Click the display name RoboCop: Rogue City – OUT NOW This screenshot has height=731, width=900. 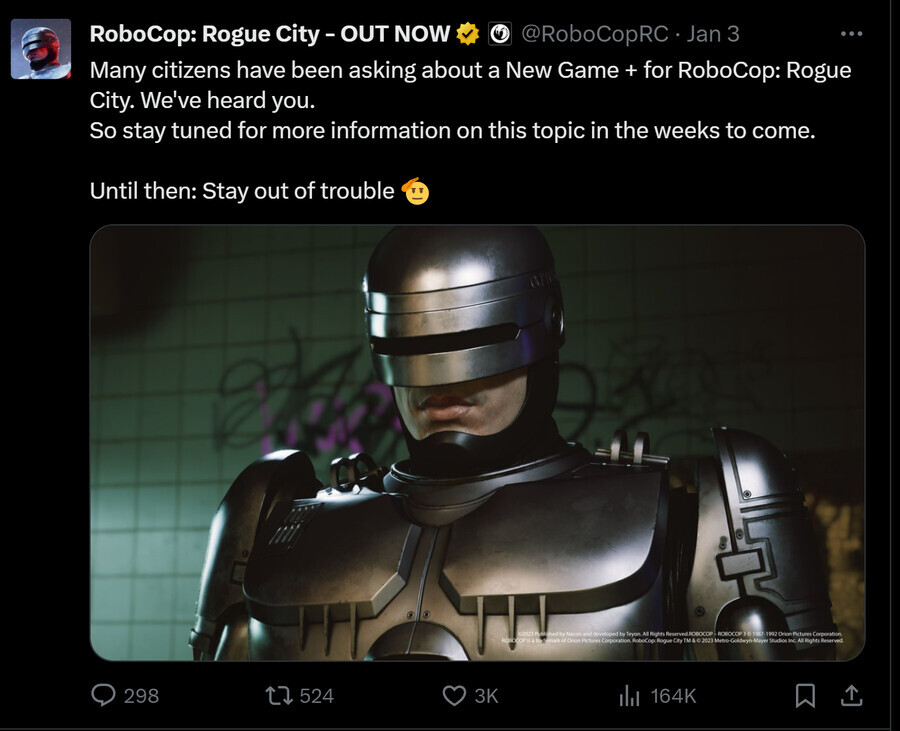click(270, 34)
